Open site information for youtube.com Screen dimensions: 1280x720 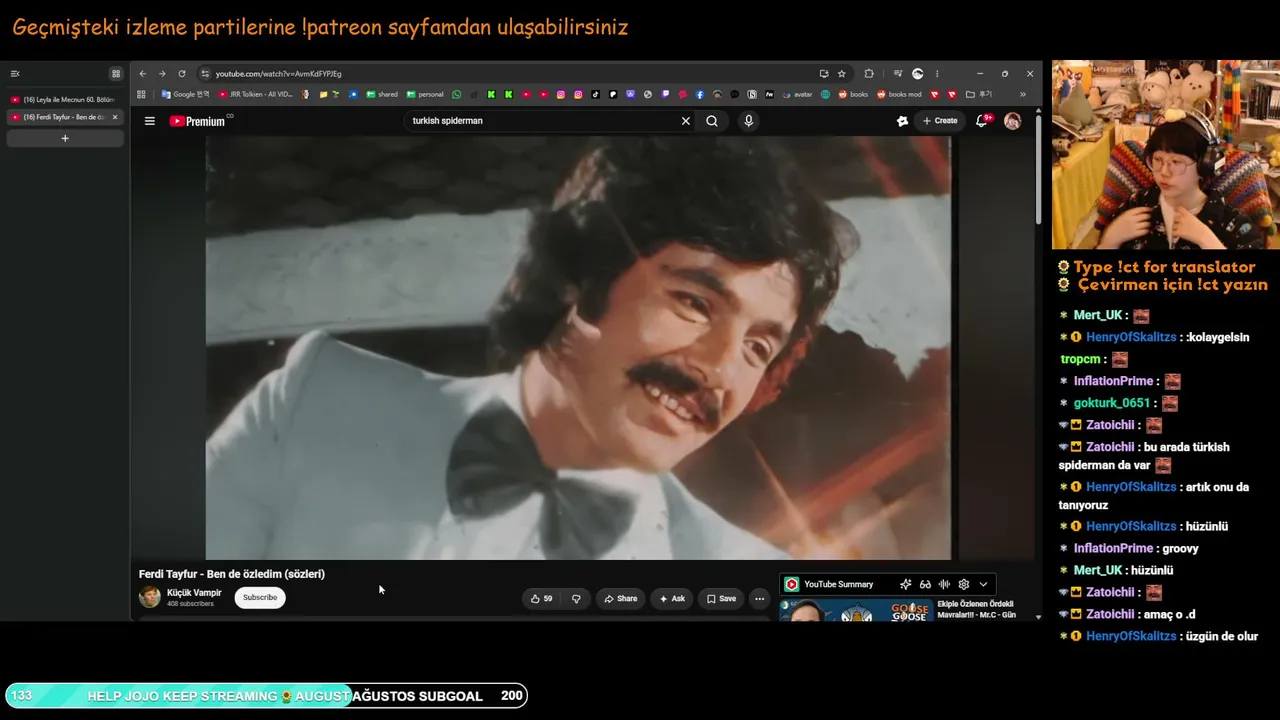tap(205, 74)
